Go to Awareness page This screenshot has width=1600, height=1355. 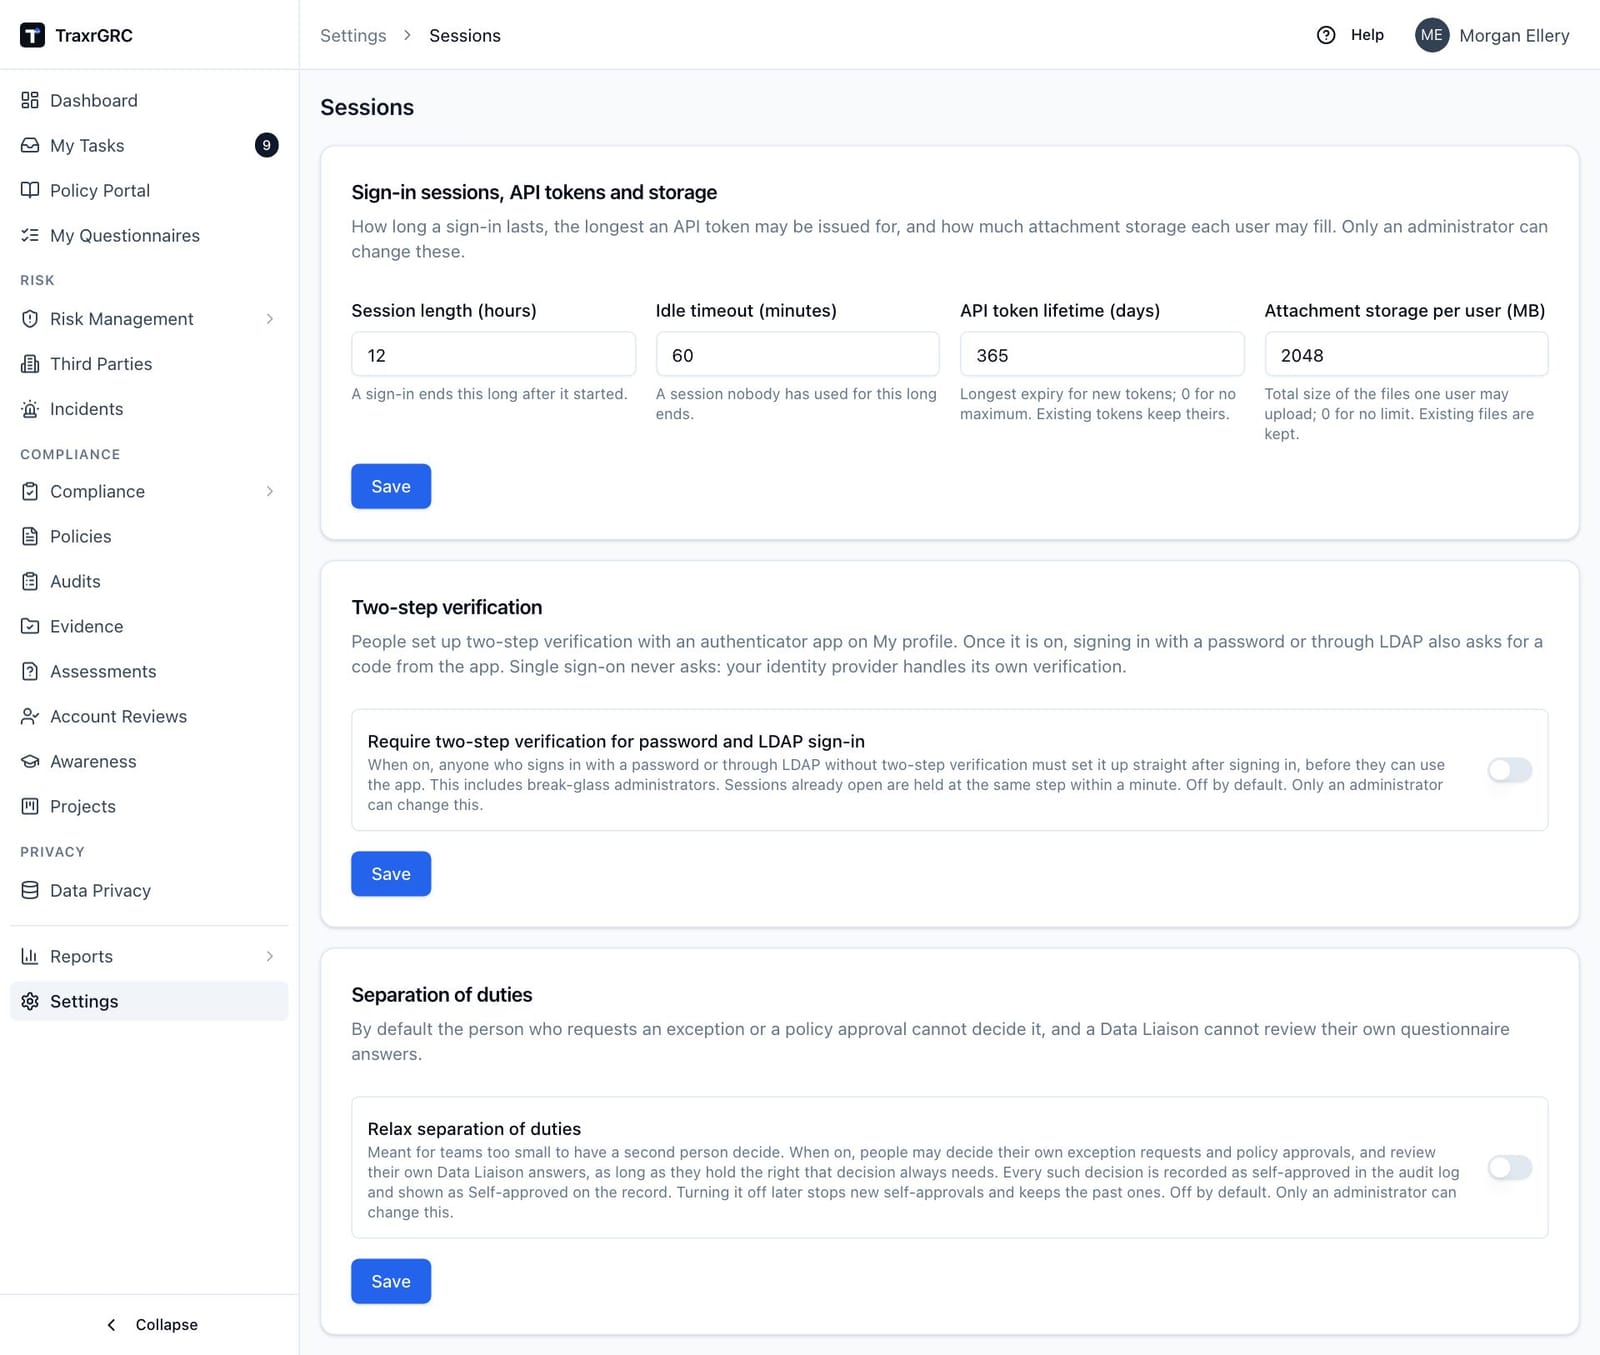(149, 761)
